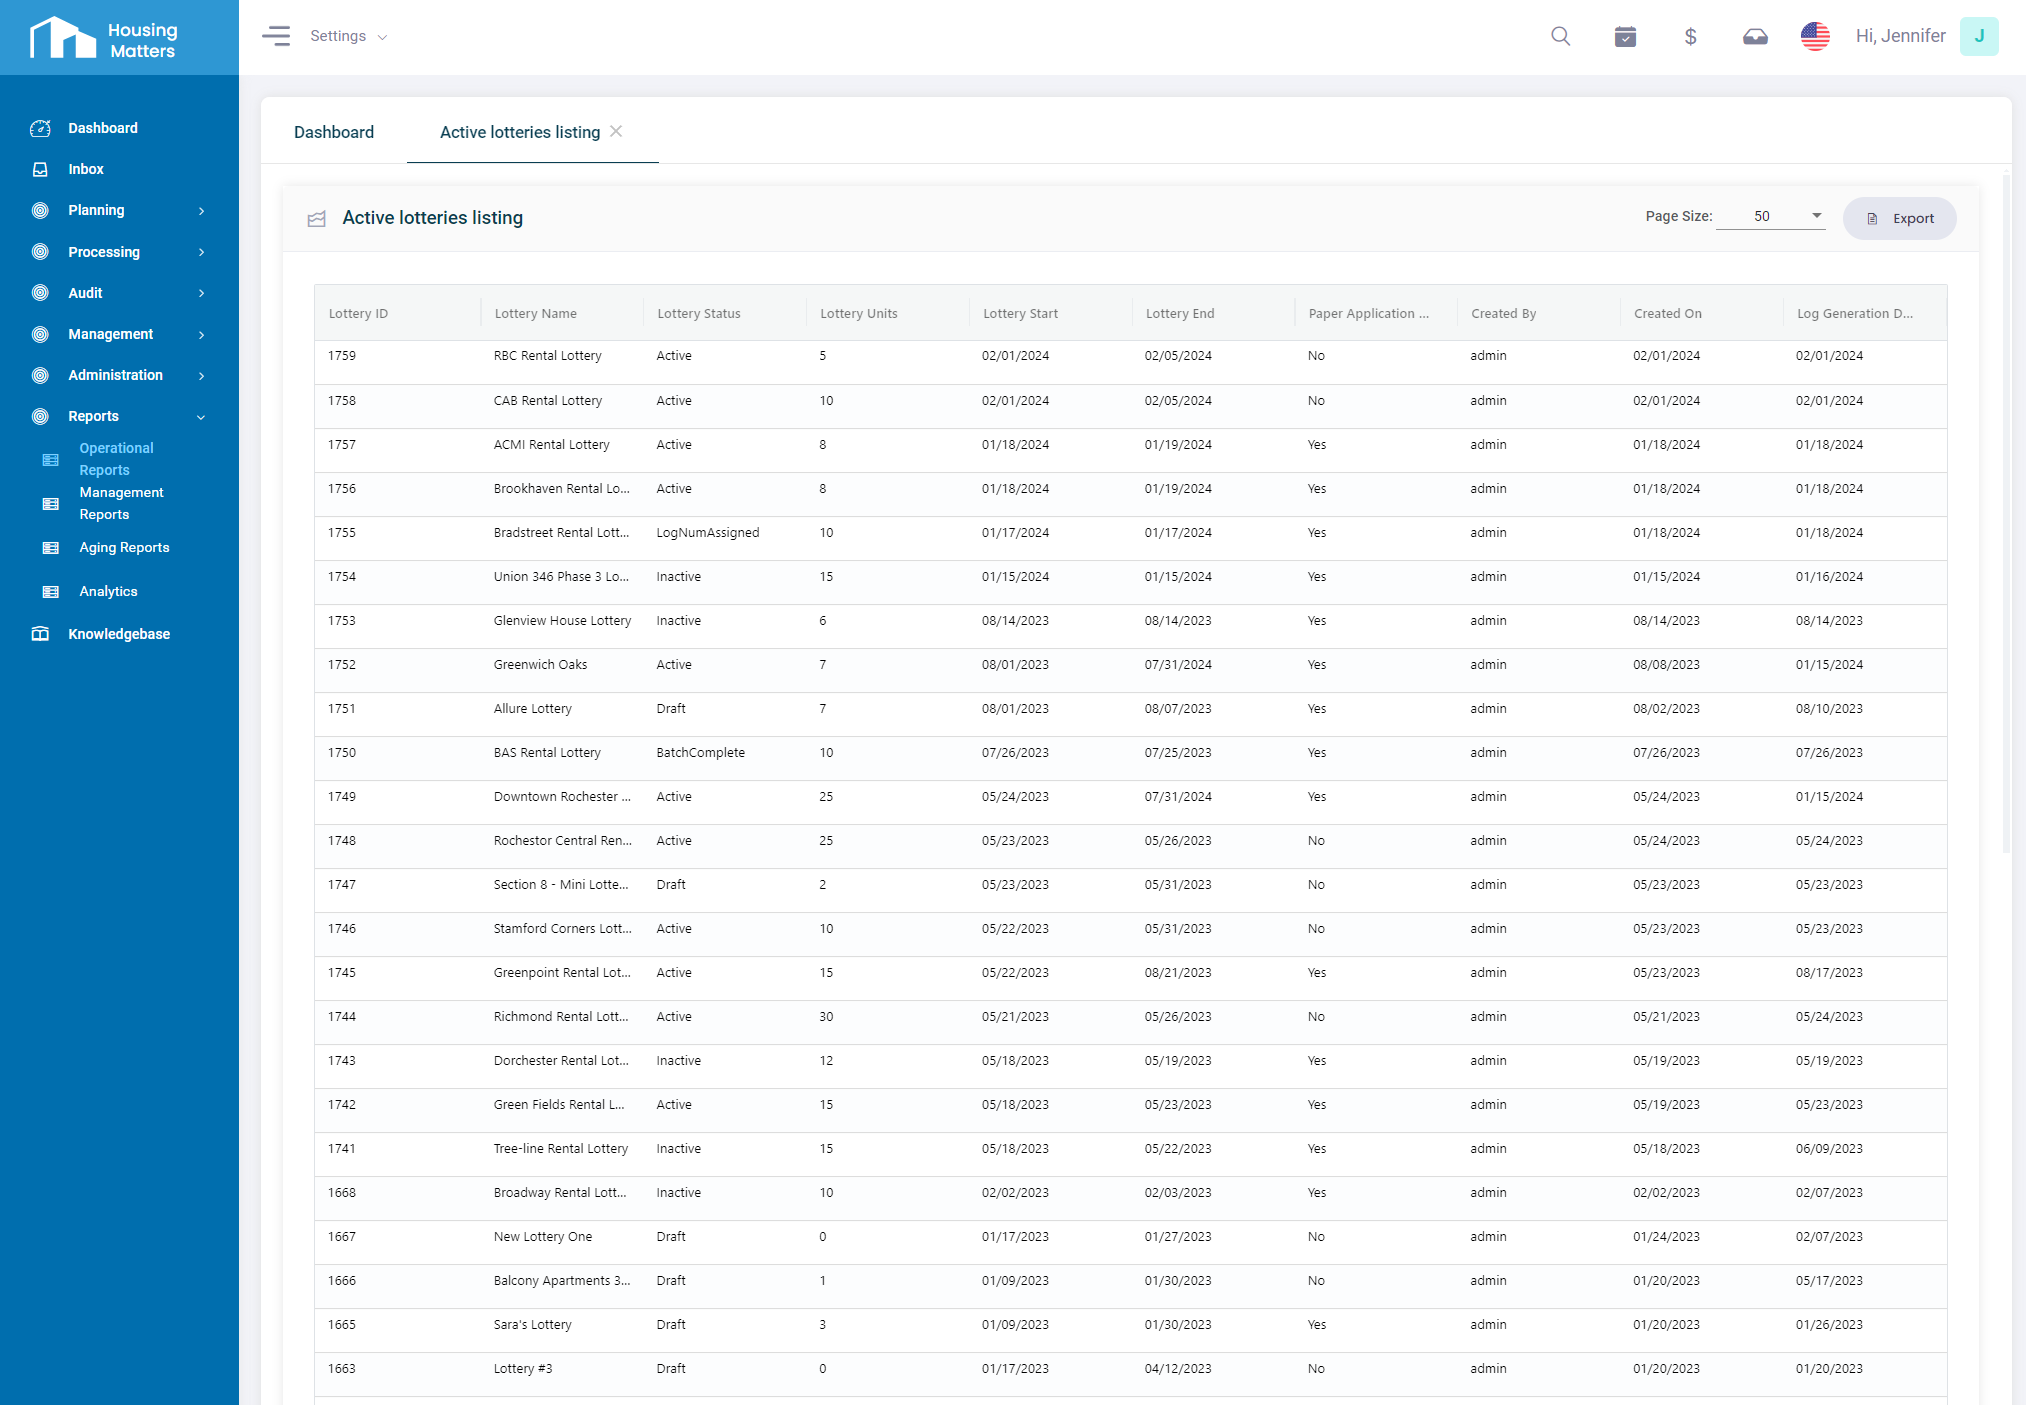Click the search magnifier icon

tap(1560, 36)
